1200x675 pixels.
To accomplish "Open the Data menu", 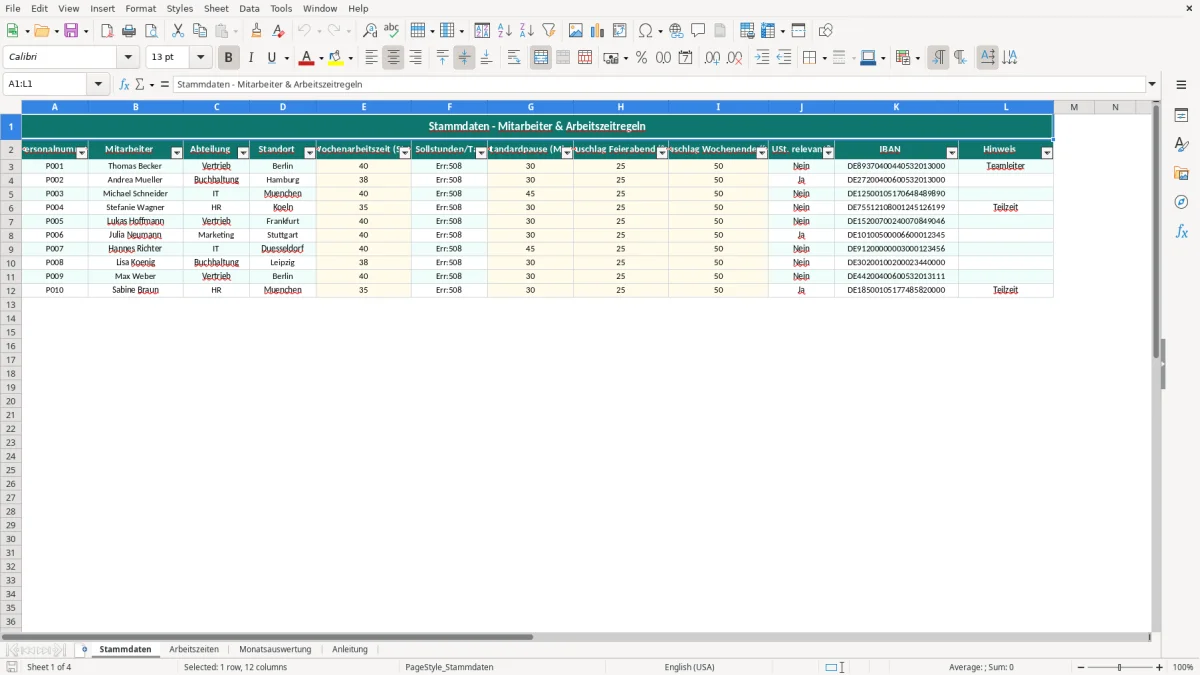I will (249, 8).
